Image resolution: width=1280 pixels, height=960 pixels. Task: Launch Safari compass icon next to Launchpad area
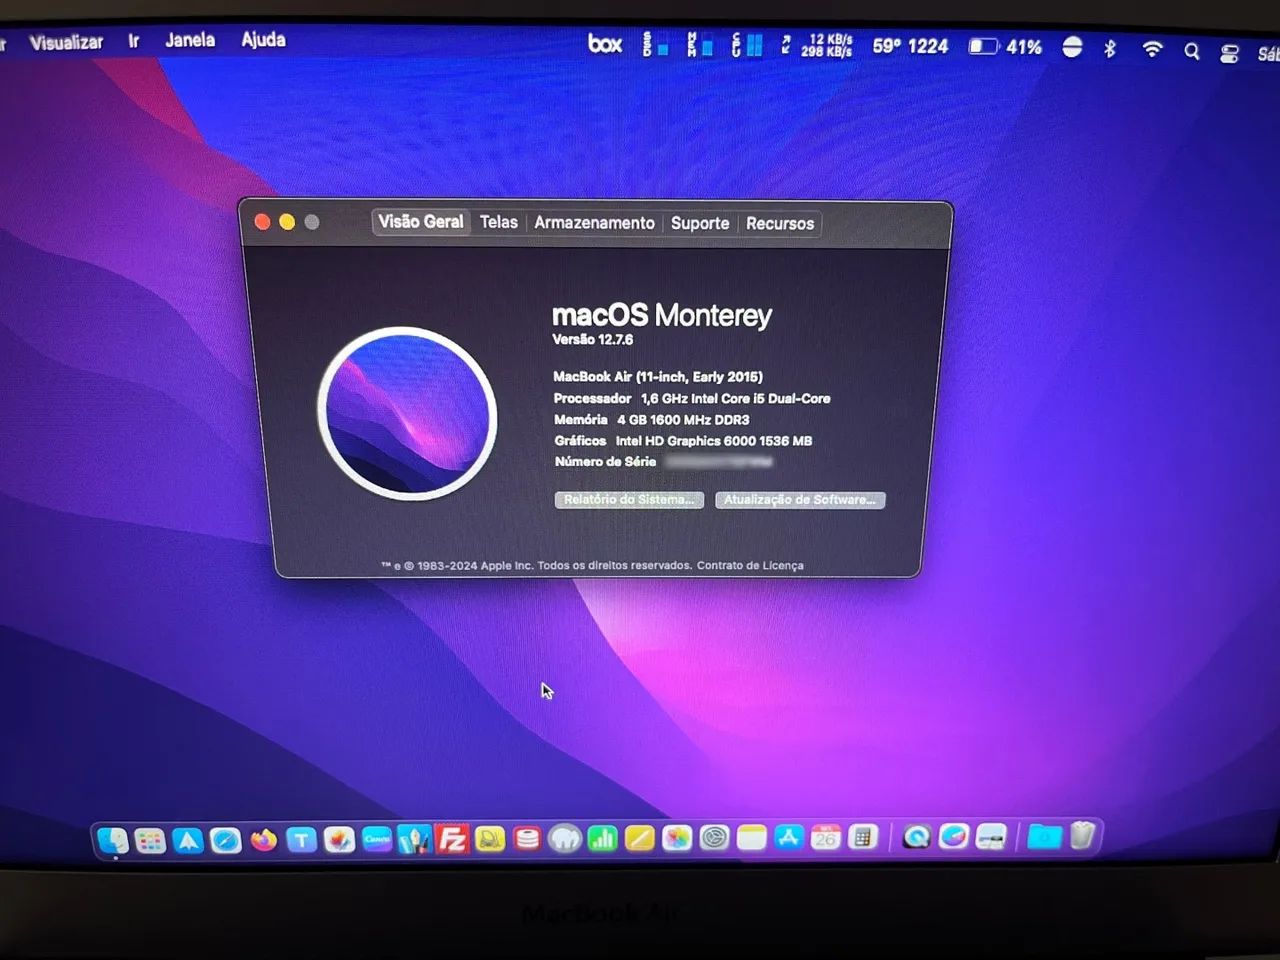coord(225,840)
